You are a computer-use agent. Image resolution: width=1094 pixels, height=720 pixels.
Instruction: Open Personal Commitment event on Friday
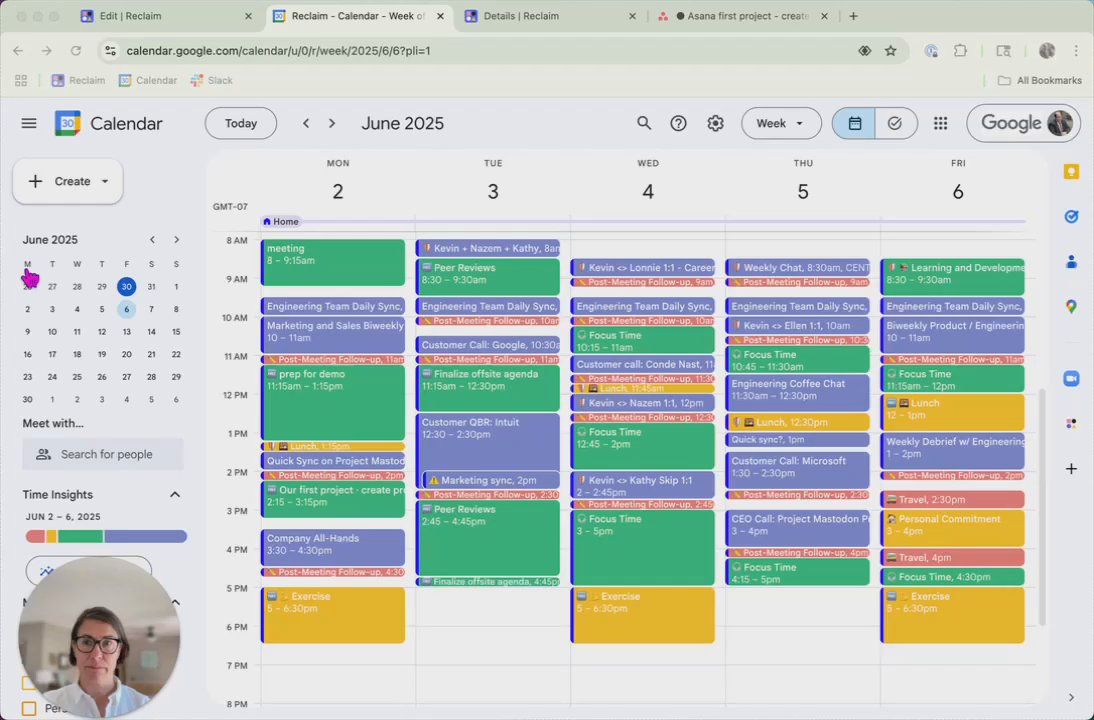pos(952,528)
